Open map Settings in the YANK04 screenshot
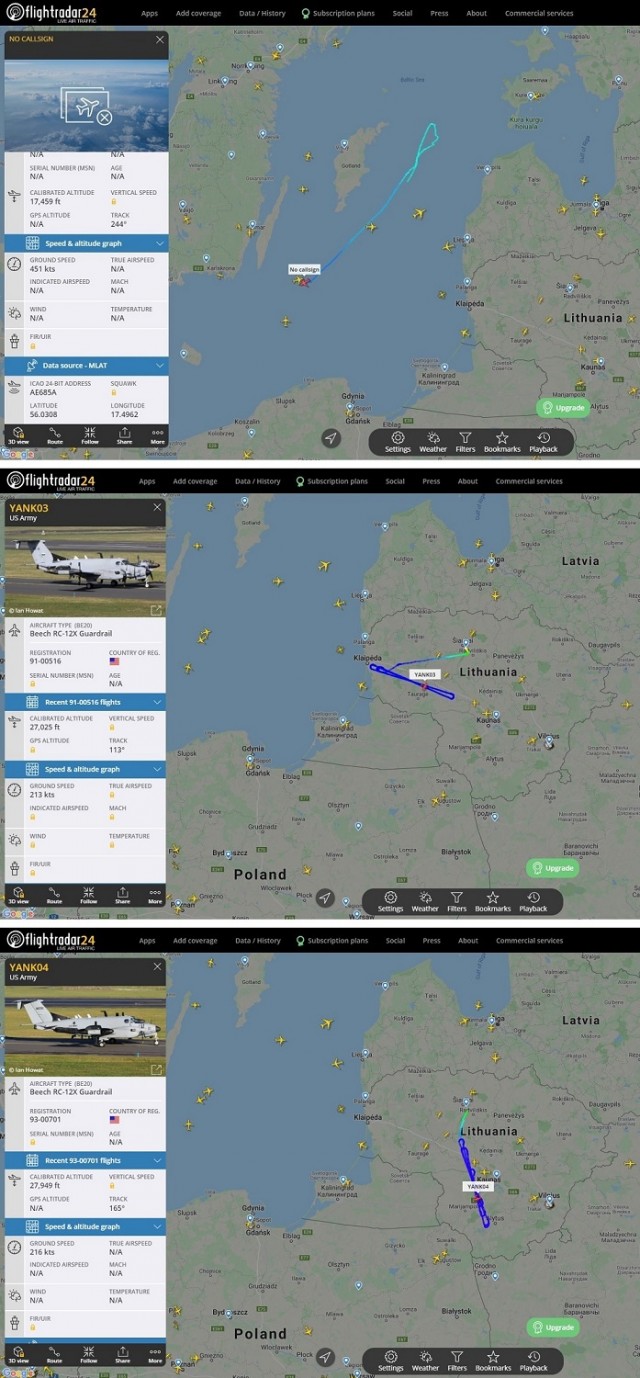 click(391, 1361)
